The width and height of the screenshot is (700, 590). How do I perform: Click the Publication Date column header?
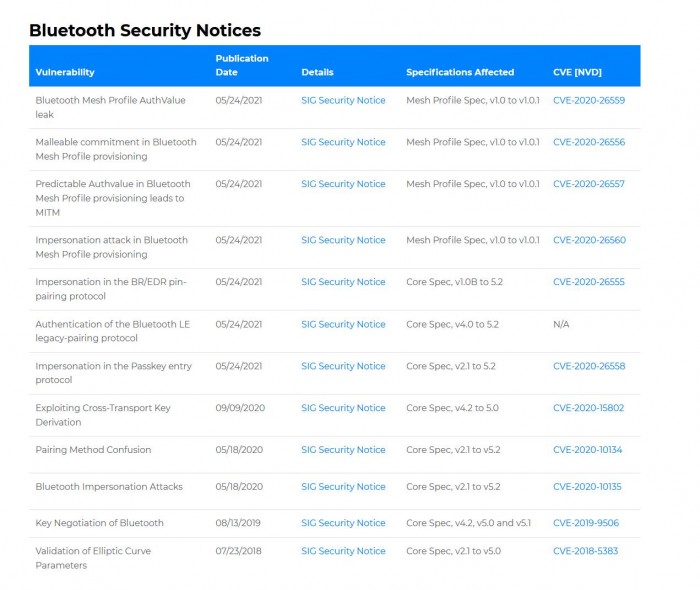click(242, 65)
